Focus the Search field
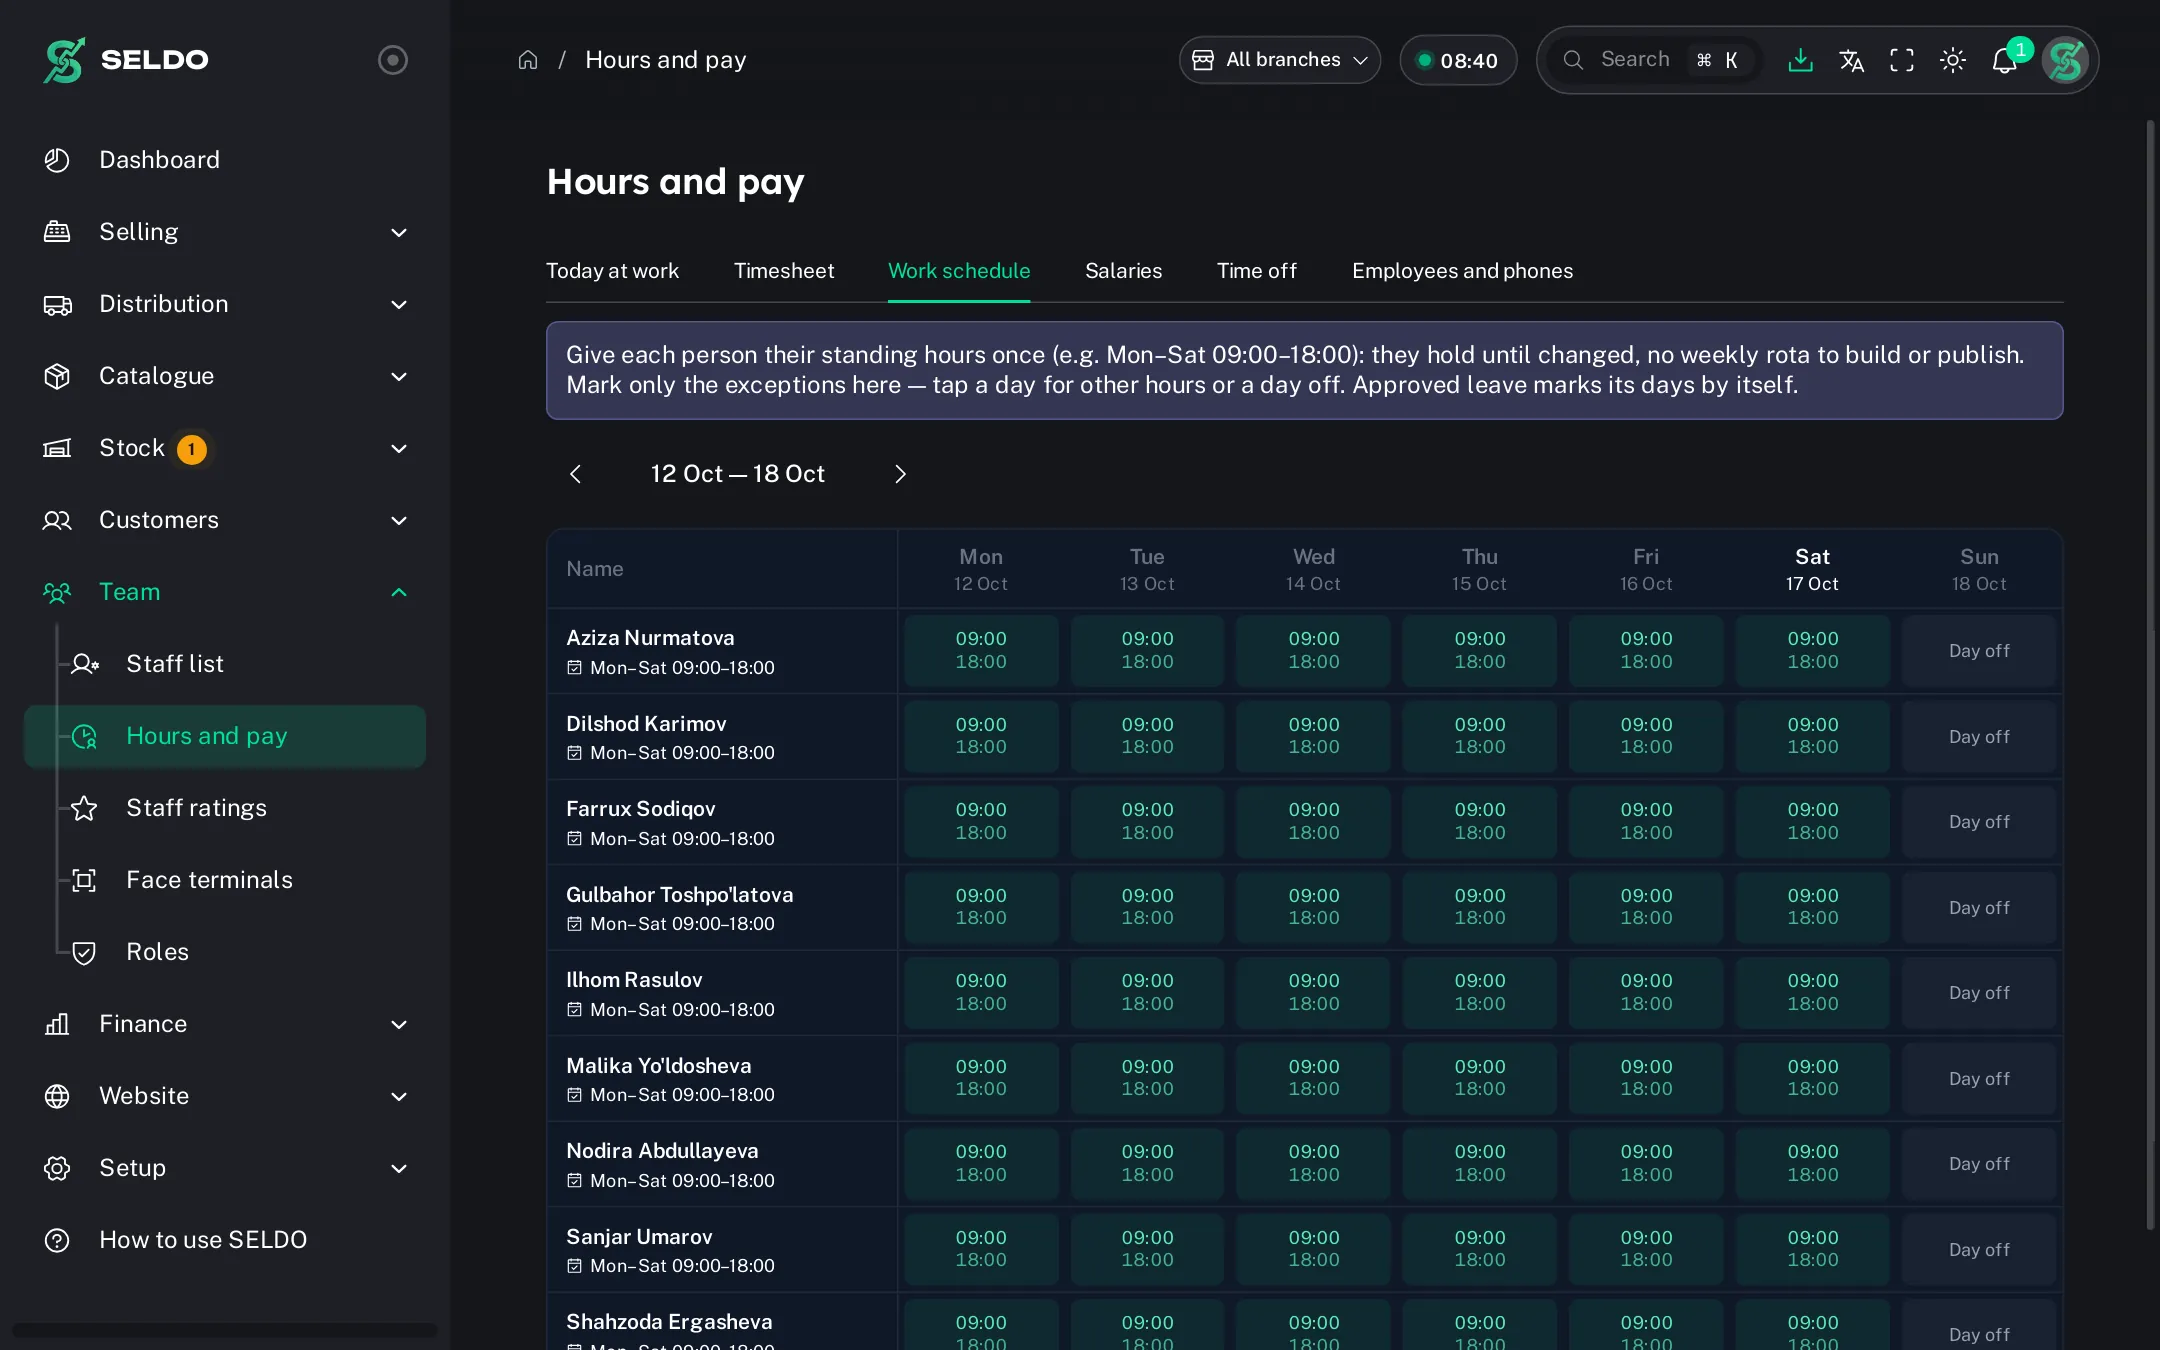 [1656, 60]
